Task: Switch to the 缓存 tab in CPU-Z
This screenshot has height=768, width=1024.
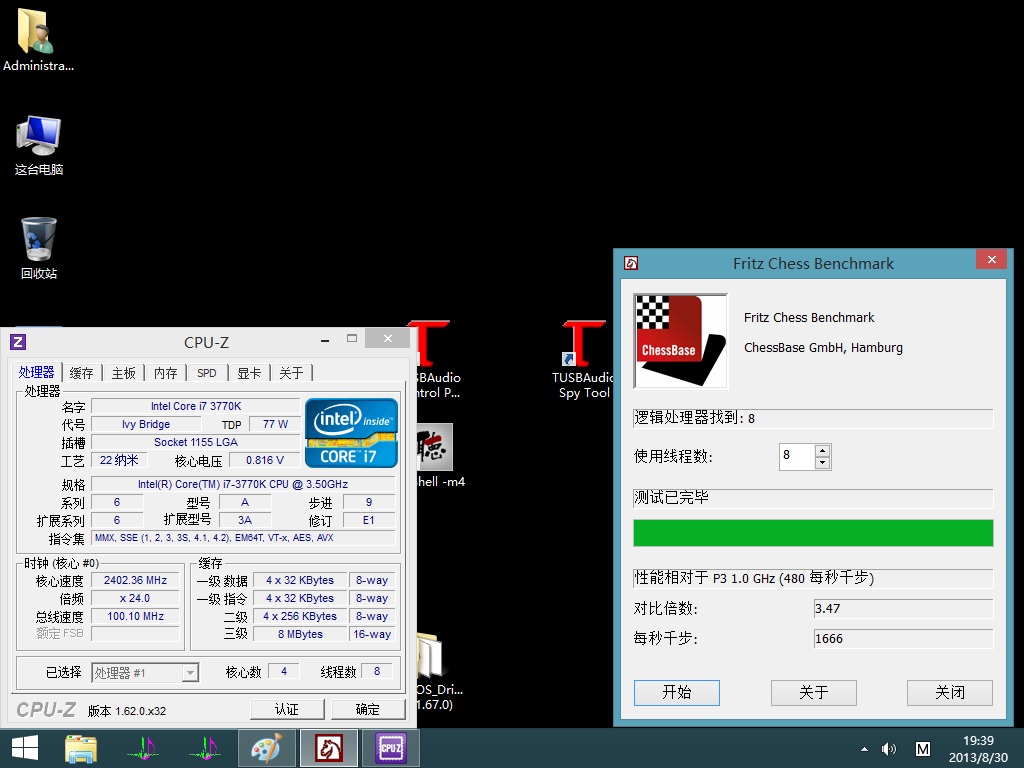Action: point(82,373)
